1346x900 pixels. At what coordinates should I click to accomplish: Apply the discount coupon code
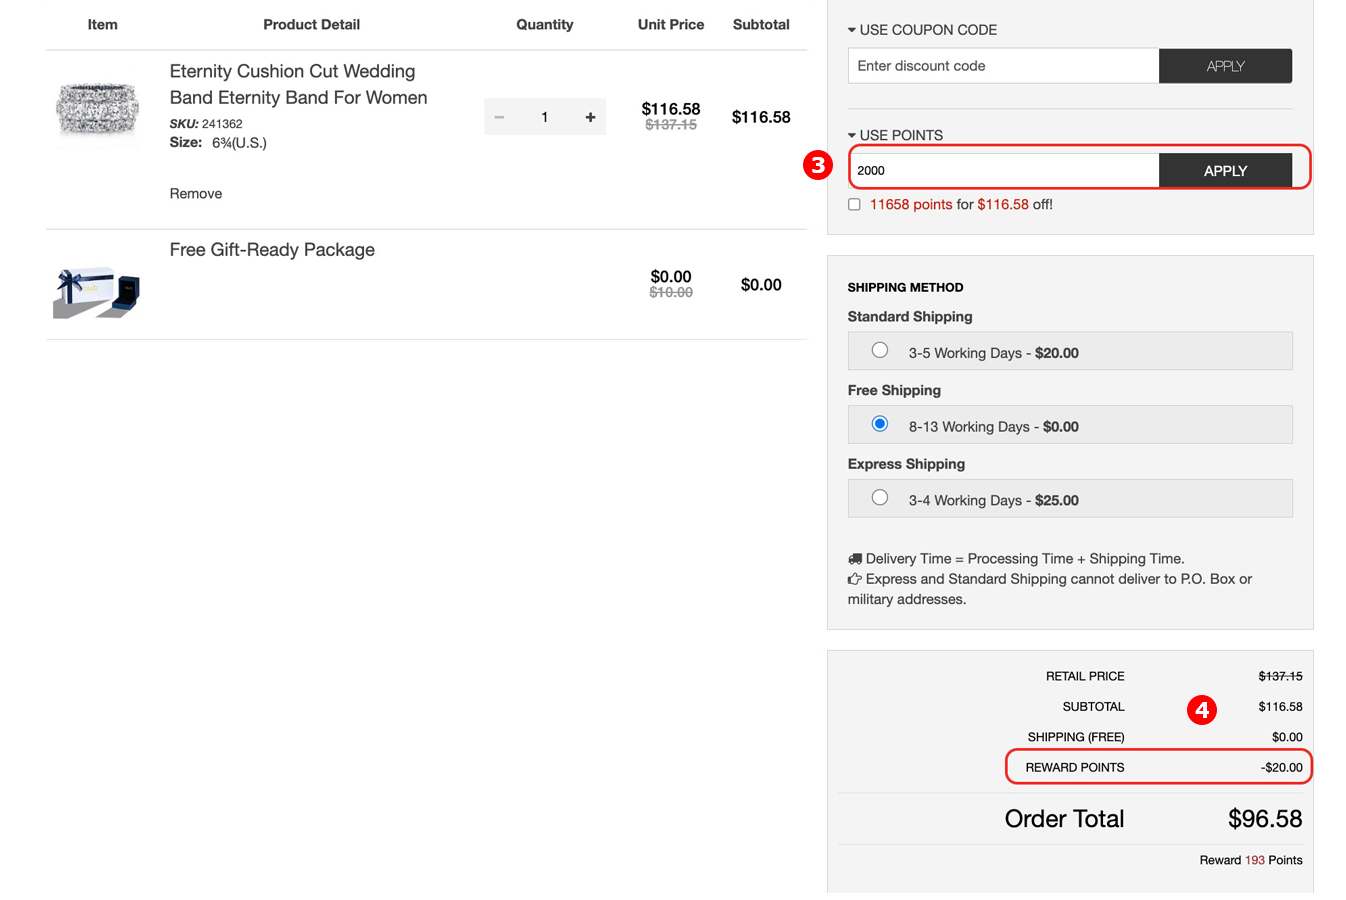coord(1225,66)
